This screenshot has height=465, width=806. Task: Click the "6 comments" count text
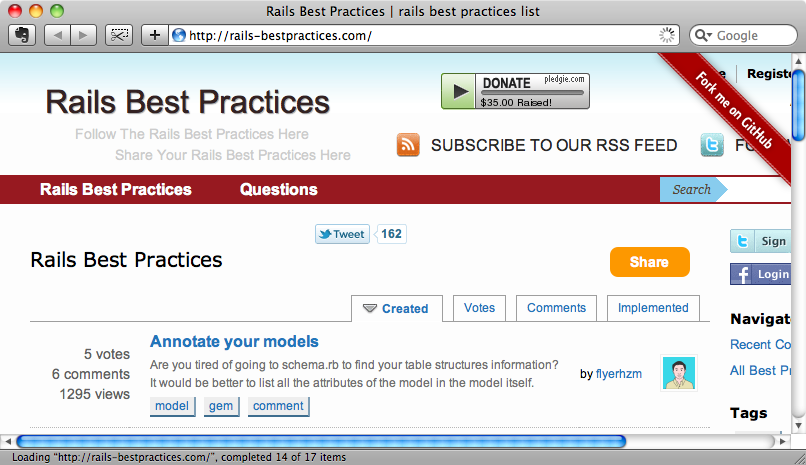[91, 374]
